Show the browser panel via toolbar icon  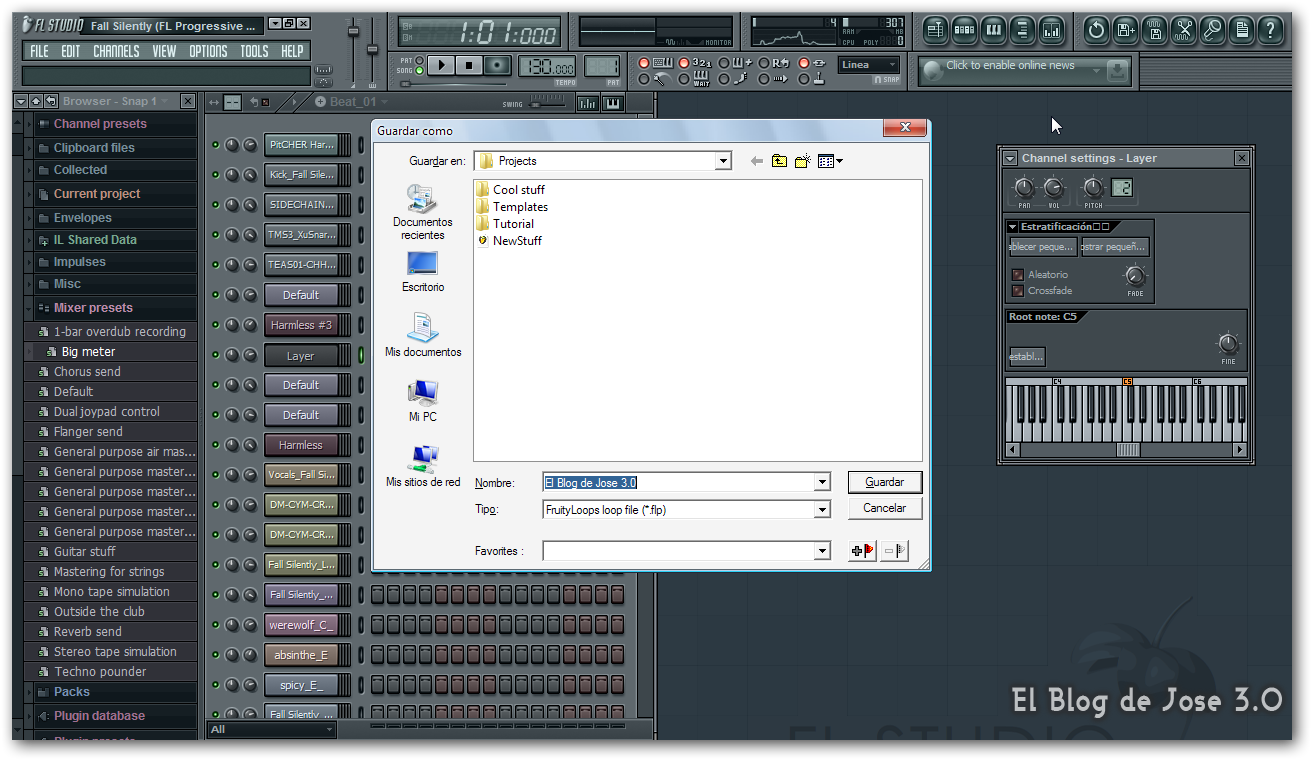[x=1023, y=30]
